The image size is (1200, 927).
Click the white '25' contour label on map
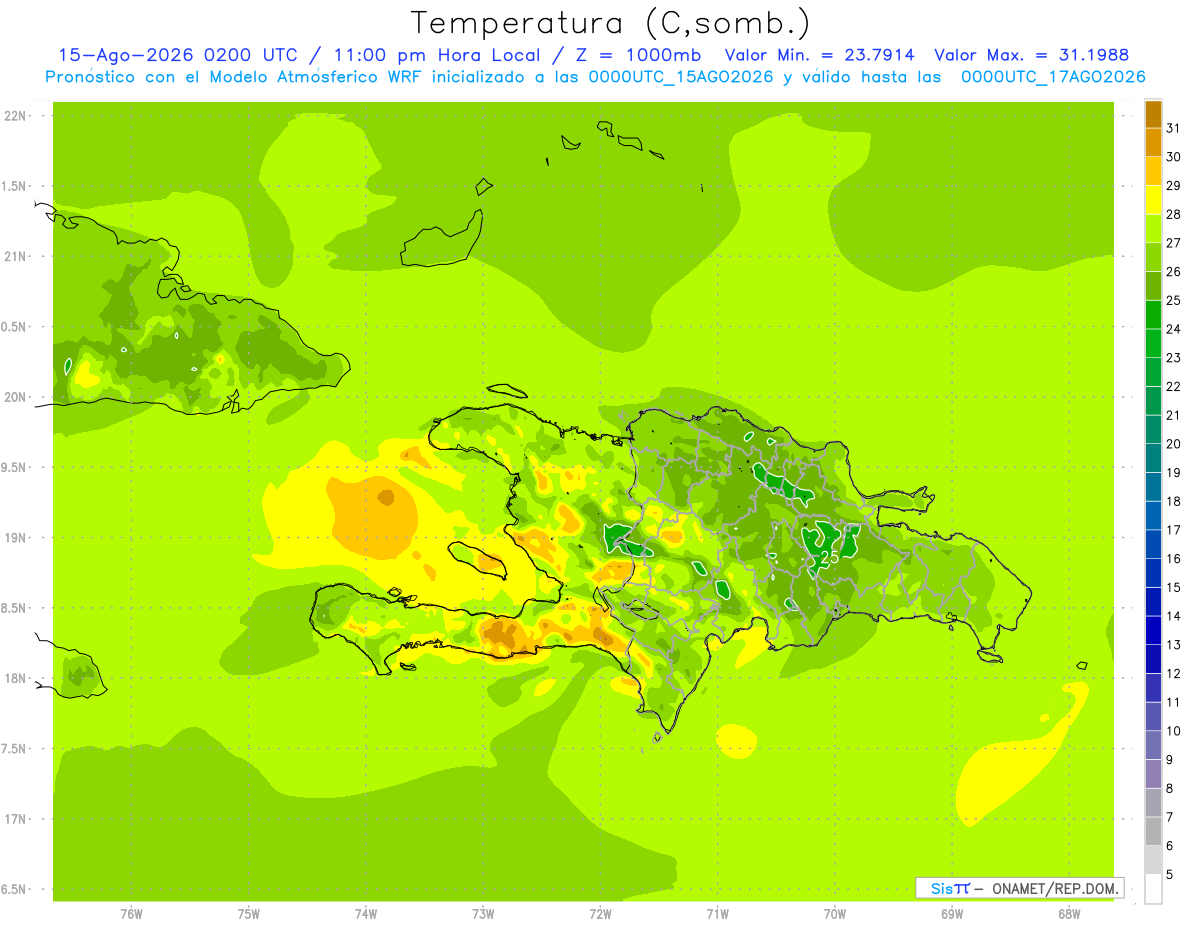[x=829, y=557]
